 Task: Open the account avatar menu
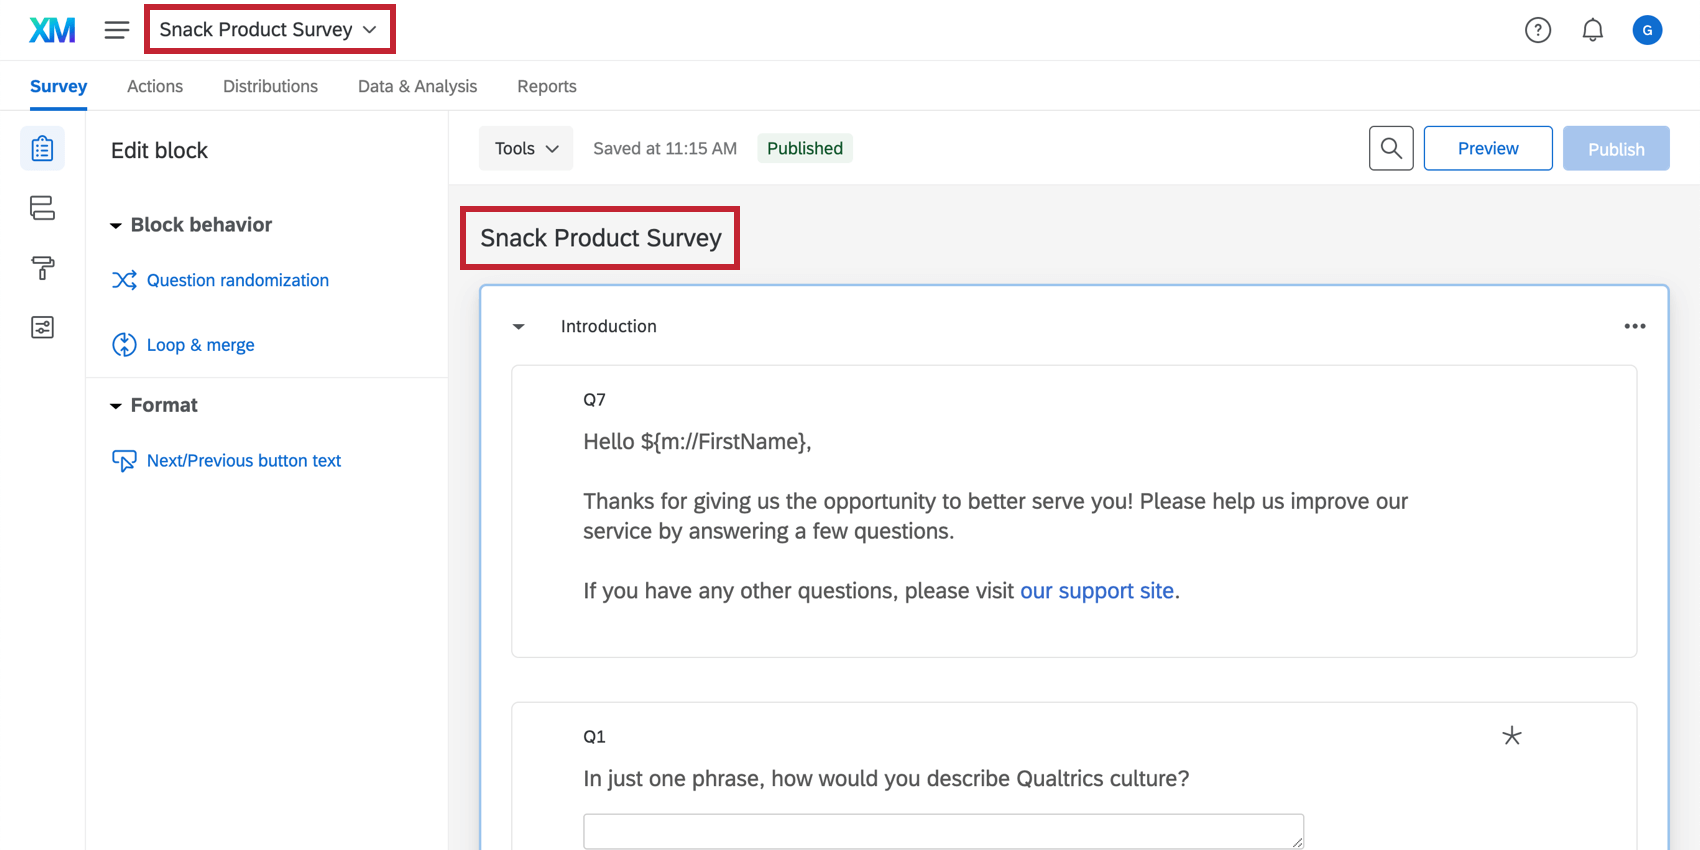(1647, 30)
